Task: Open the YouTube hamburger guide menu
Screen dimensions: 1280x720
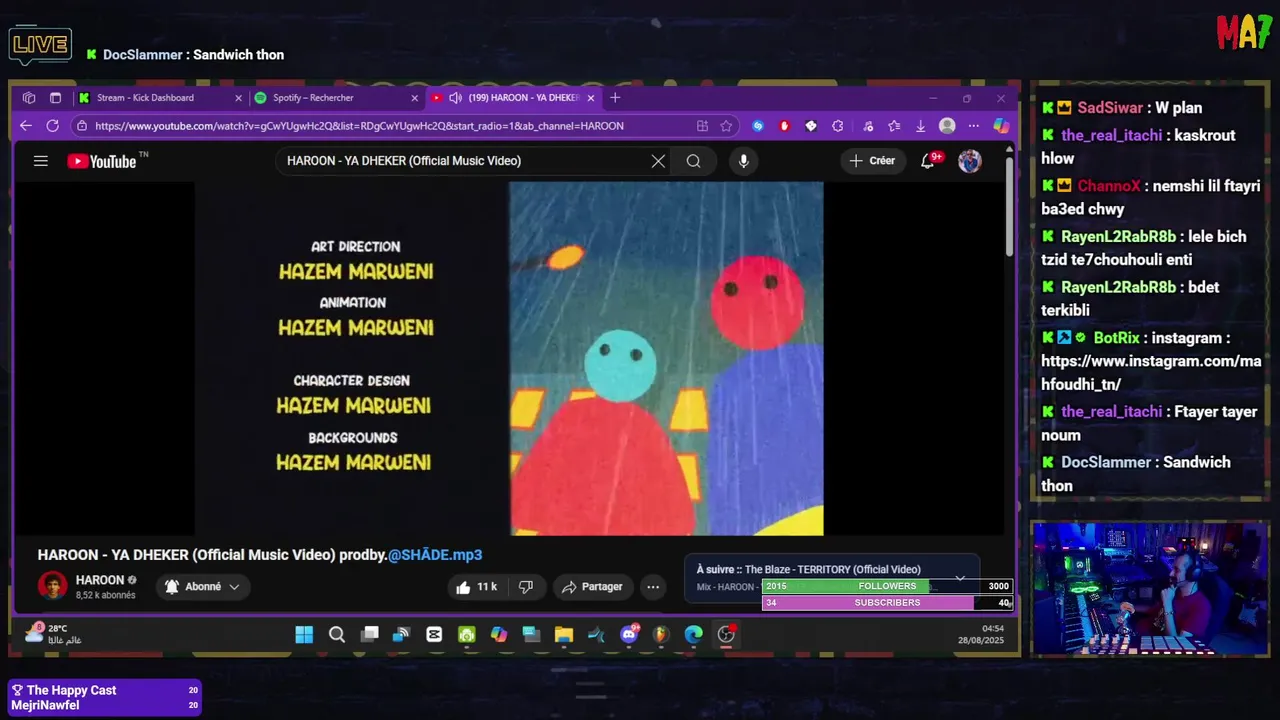Action: pyautogui.click(x=40, y=161)
